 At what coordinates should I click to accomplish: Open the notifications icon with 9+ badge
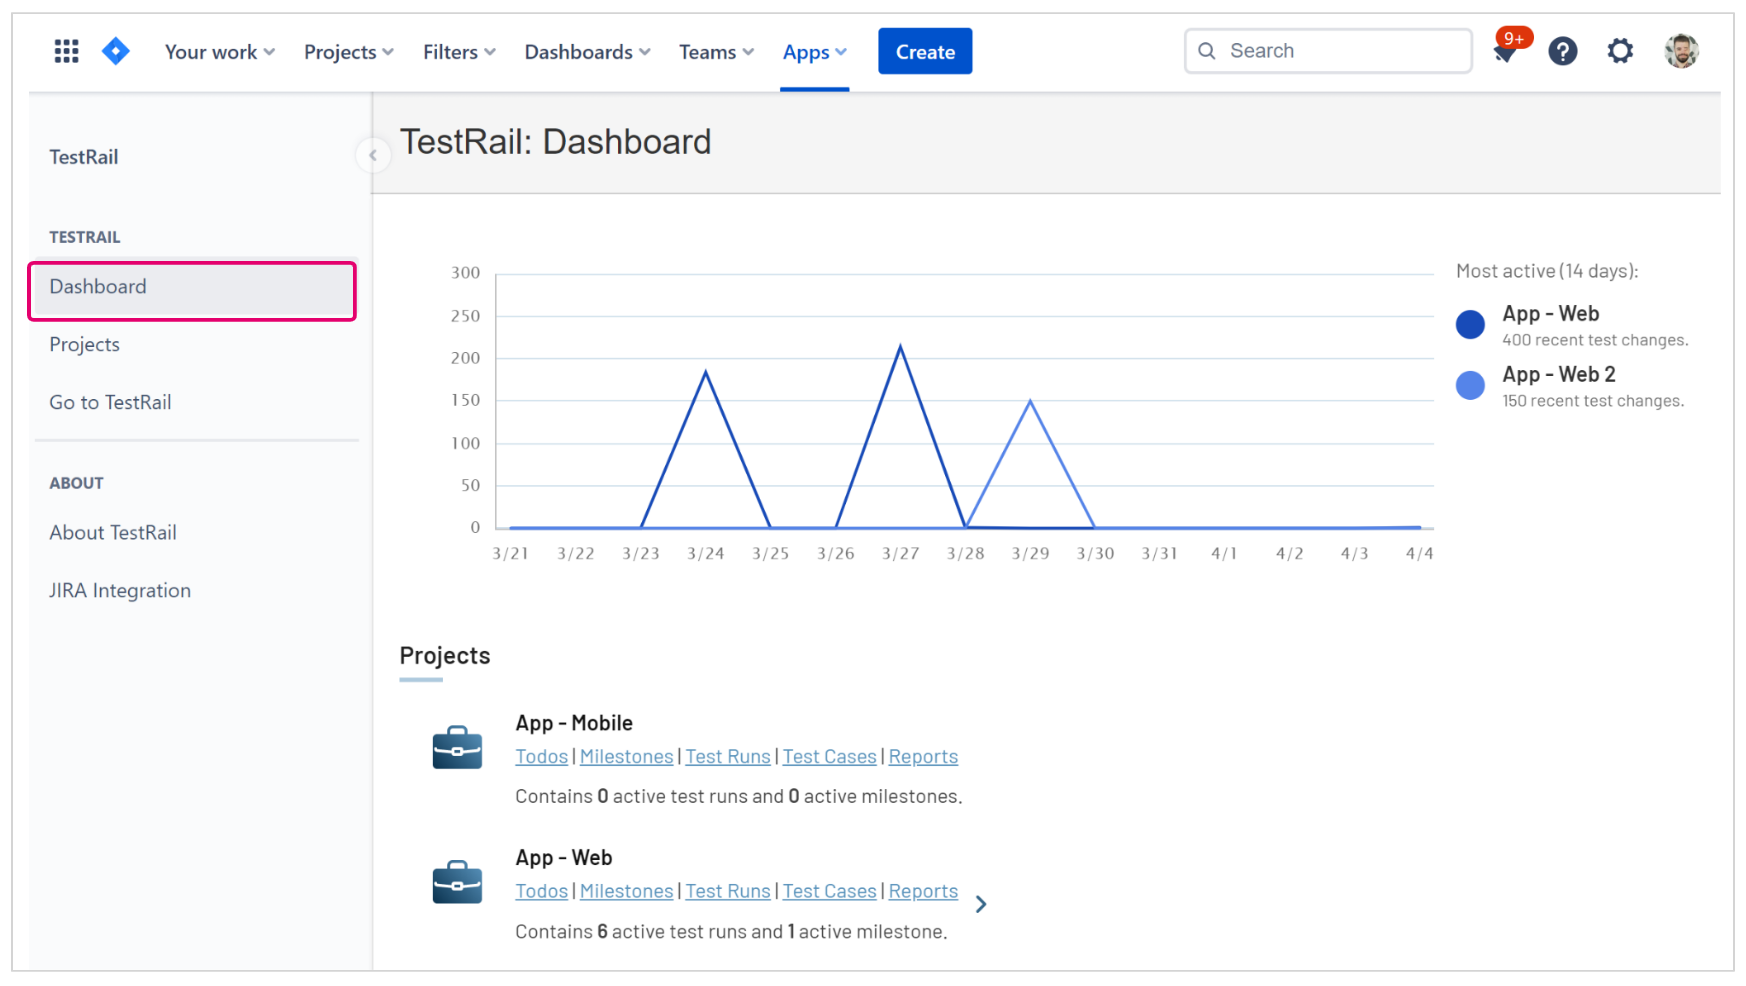(1505, 51)
